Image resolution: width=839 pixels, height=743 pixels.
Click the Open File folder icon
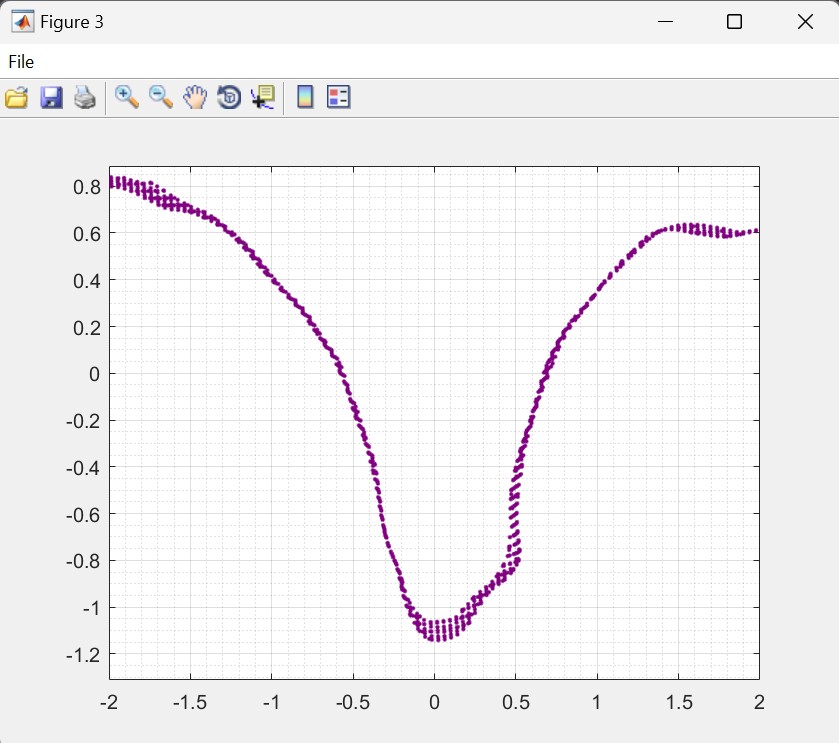pos(17,97)
